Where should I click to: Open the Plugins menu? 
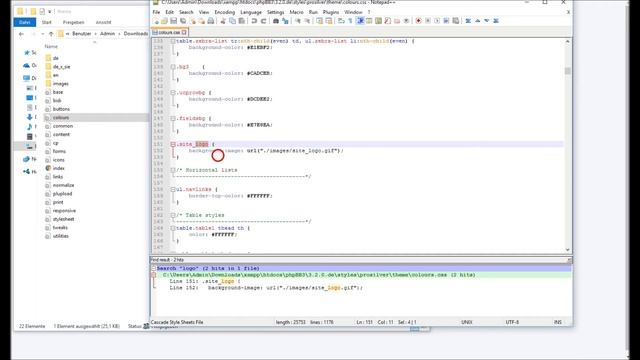pos(331,12)
